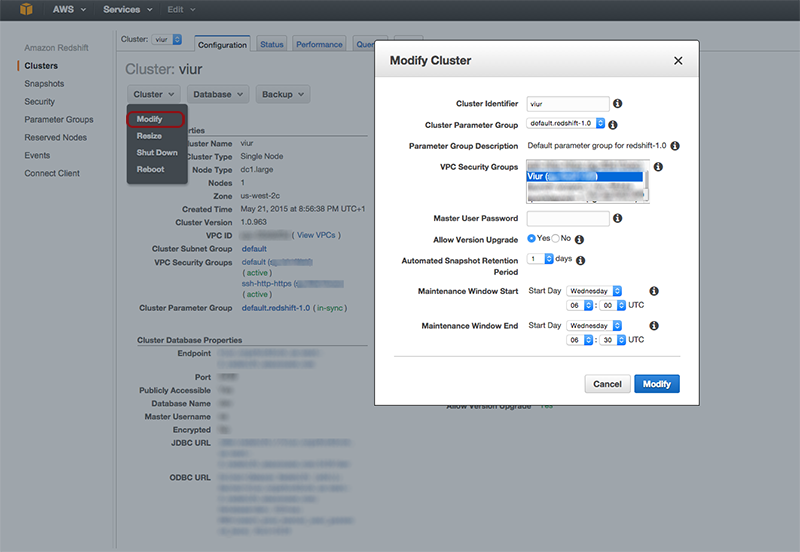The image size is (800, 552).
Task: Close the Modify Cluster dialog
Action: (x=678, y=61)
